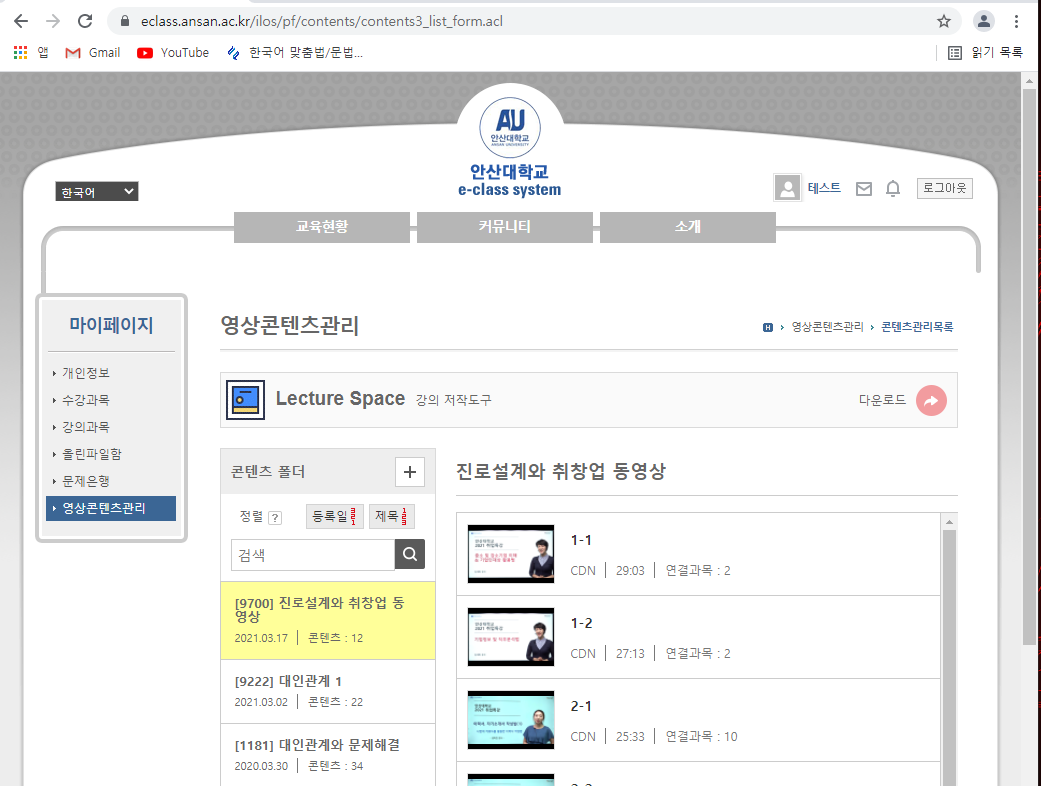1041x786 pixels.
Task: Open the 커뮤니티 menu tab
Action: (x=505, y=227)
